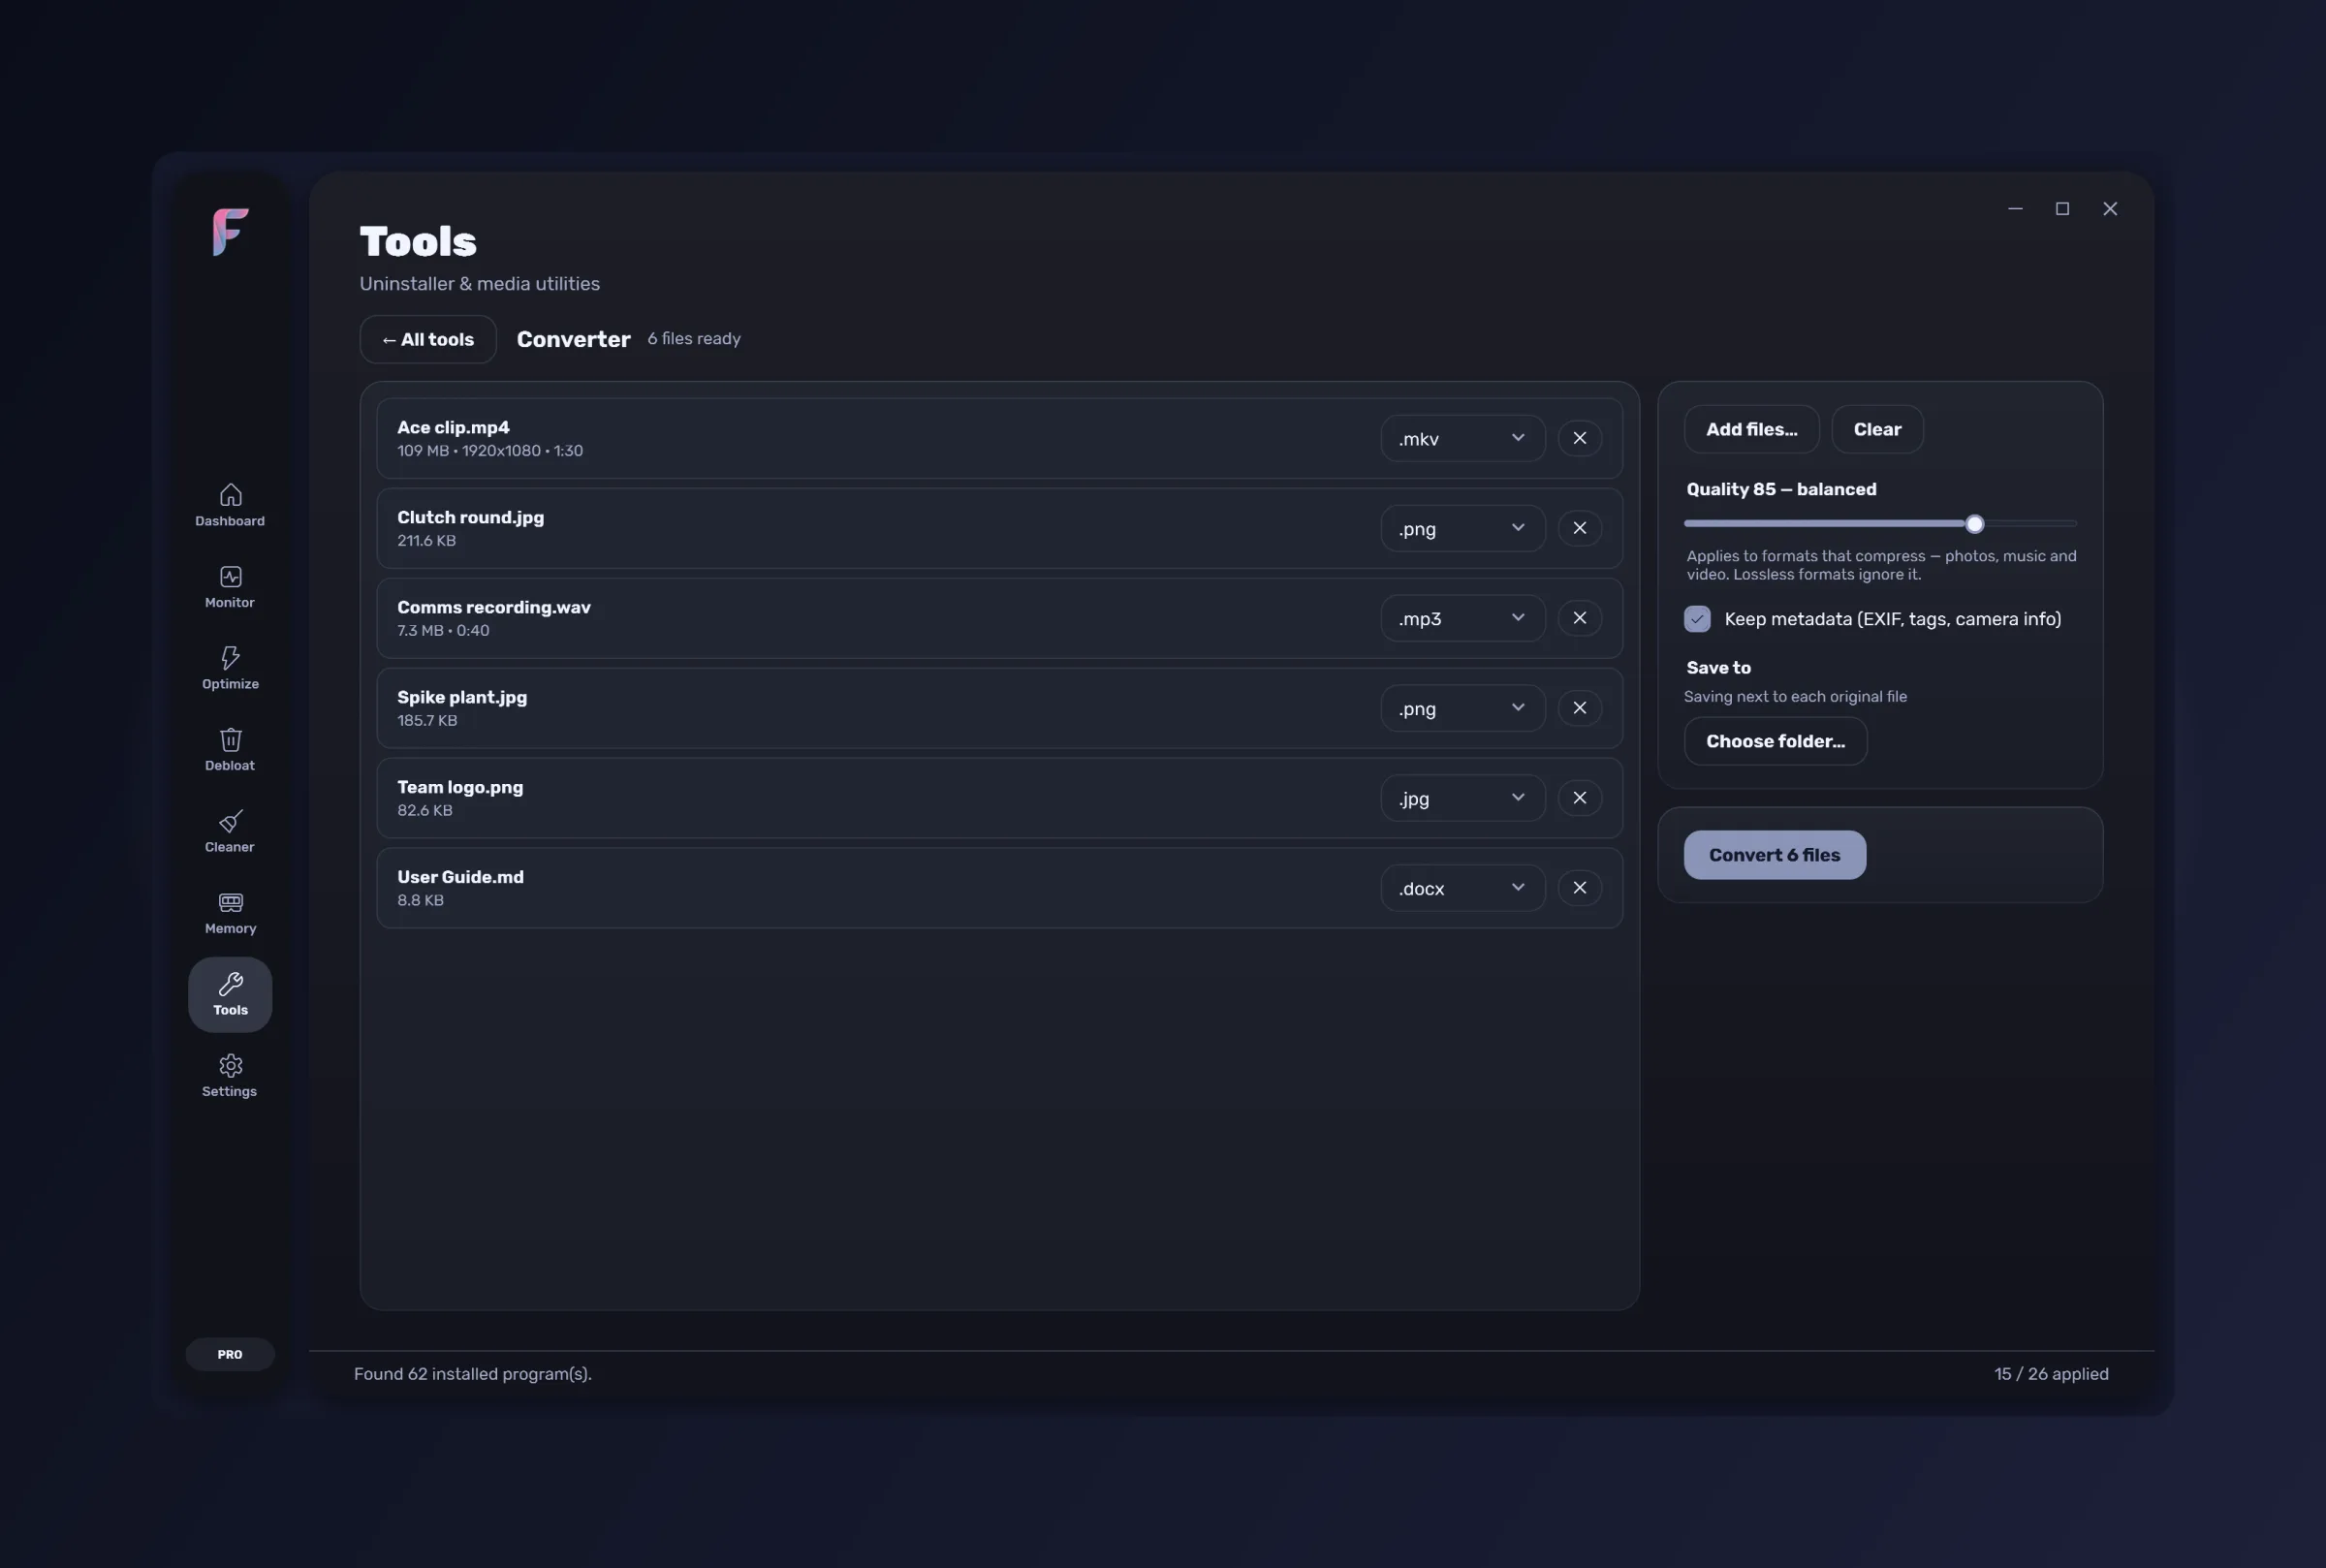Open the .docx format dropdown for User Guide.md
This screenshot has width=2326, height=1568.
pyautogui.click(x=1462, y=888)
